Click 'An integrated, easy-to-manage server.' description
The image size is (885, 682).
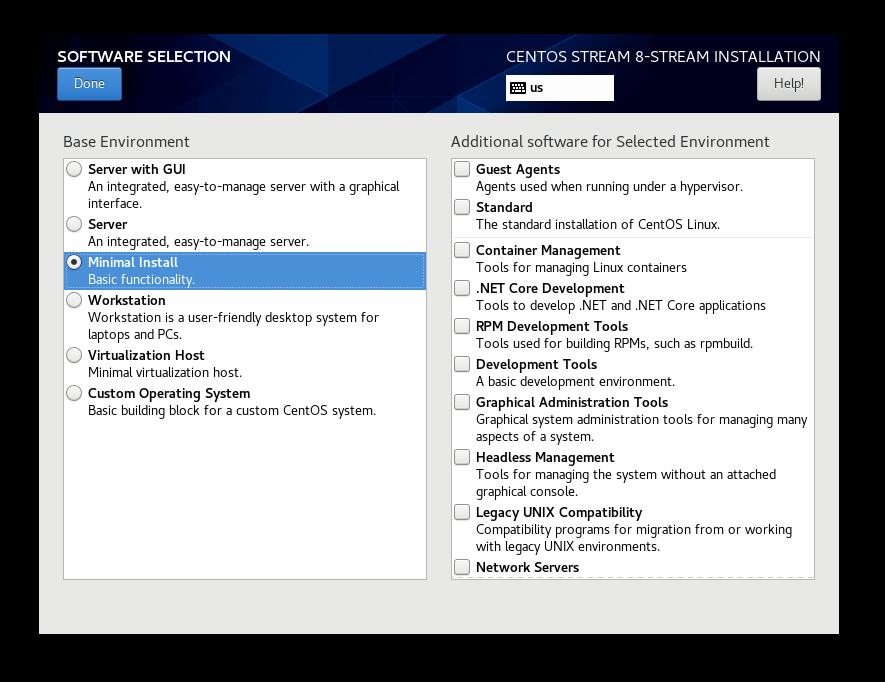(x=198, y=242)
